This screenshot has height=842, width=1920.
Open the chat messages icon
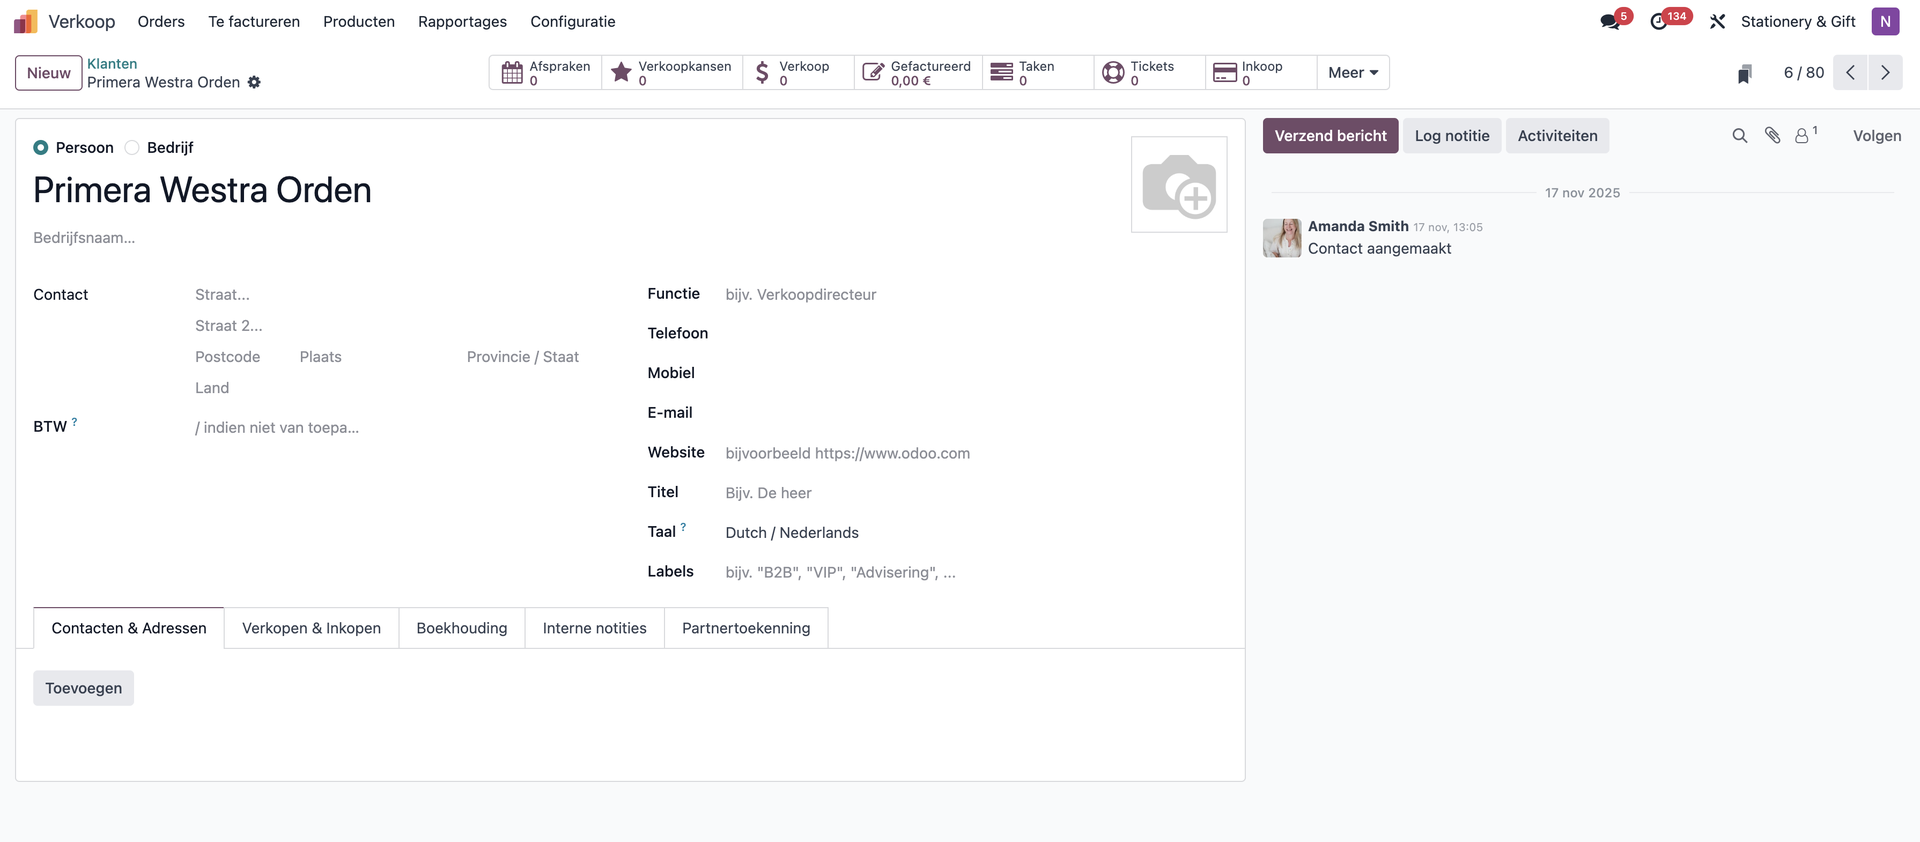(1610, 22)
